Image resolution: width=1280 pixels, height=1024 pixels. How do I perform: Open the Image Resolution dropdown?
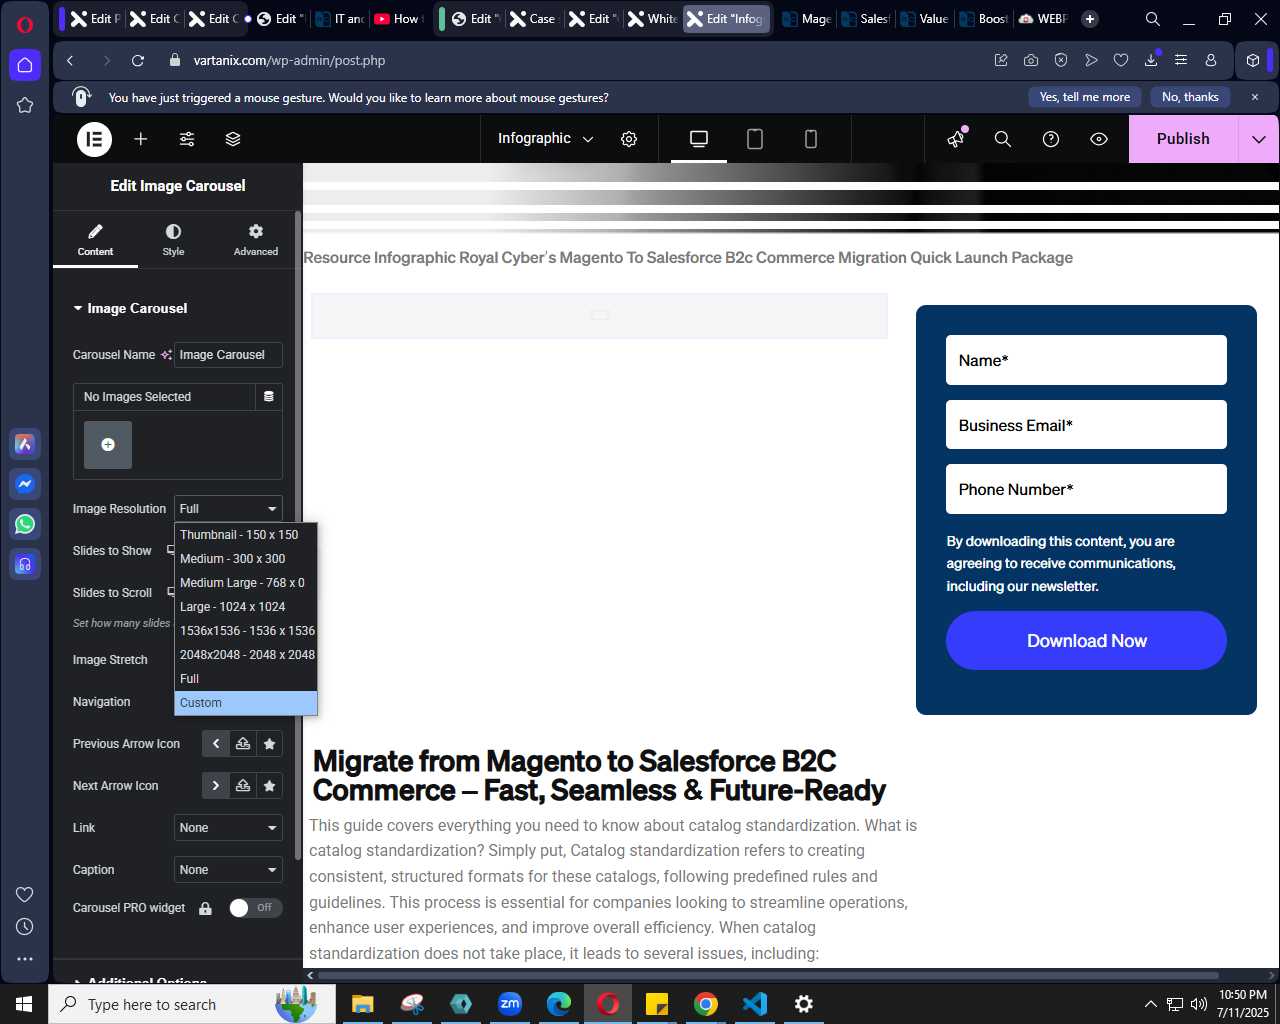click(x=228, y=509)
